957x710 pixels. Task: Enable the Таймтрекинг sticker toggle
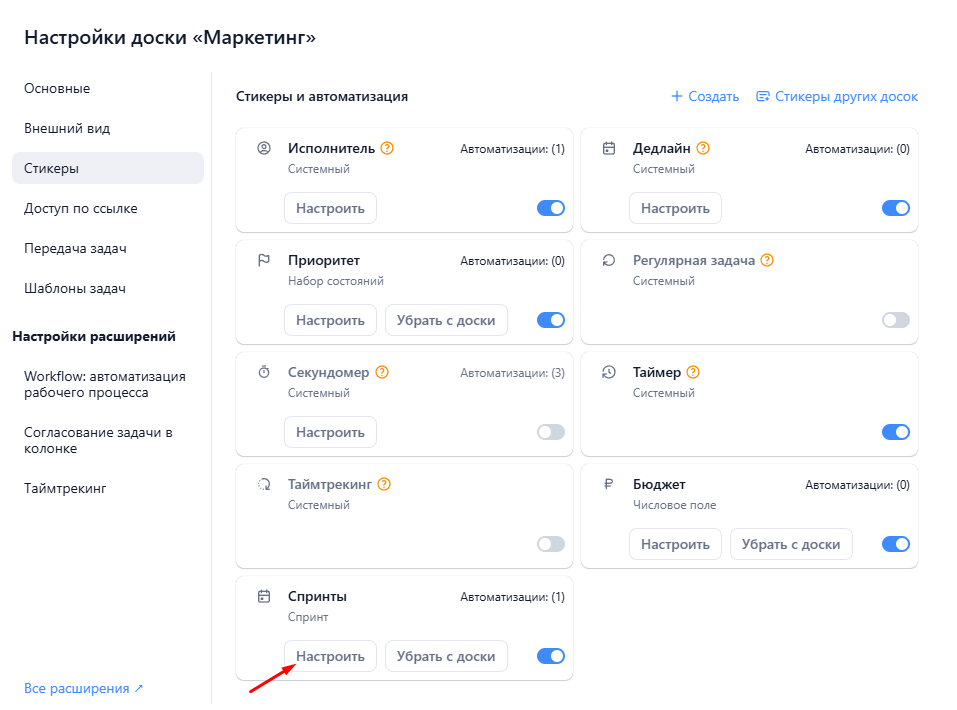(551, 544)
